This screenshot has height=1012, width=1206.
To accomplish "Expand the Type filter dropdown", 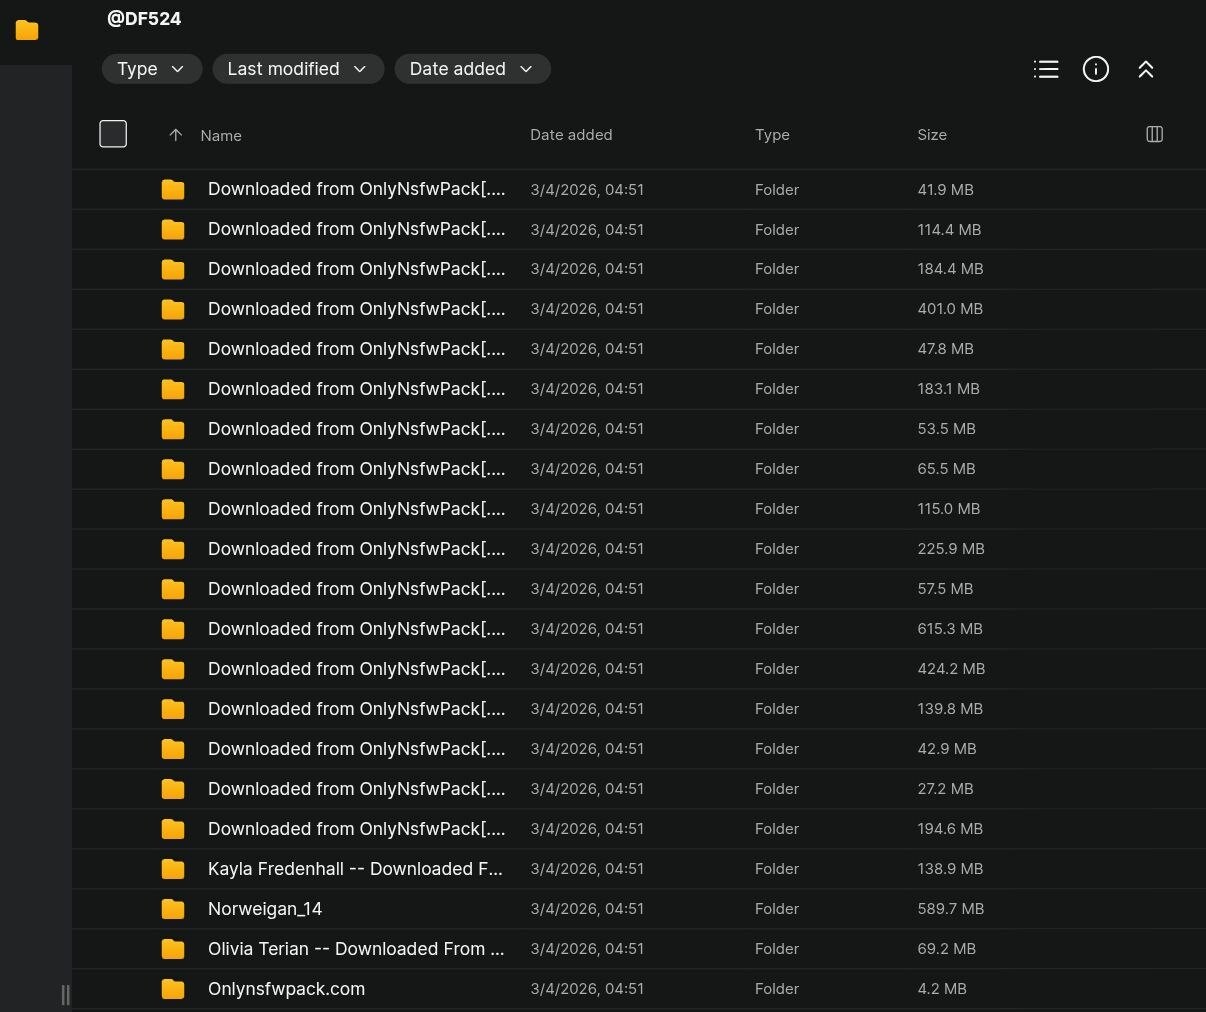I will point(151,69).
